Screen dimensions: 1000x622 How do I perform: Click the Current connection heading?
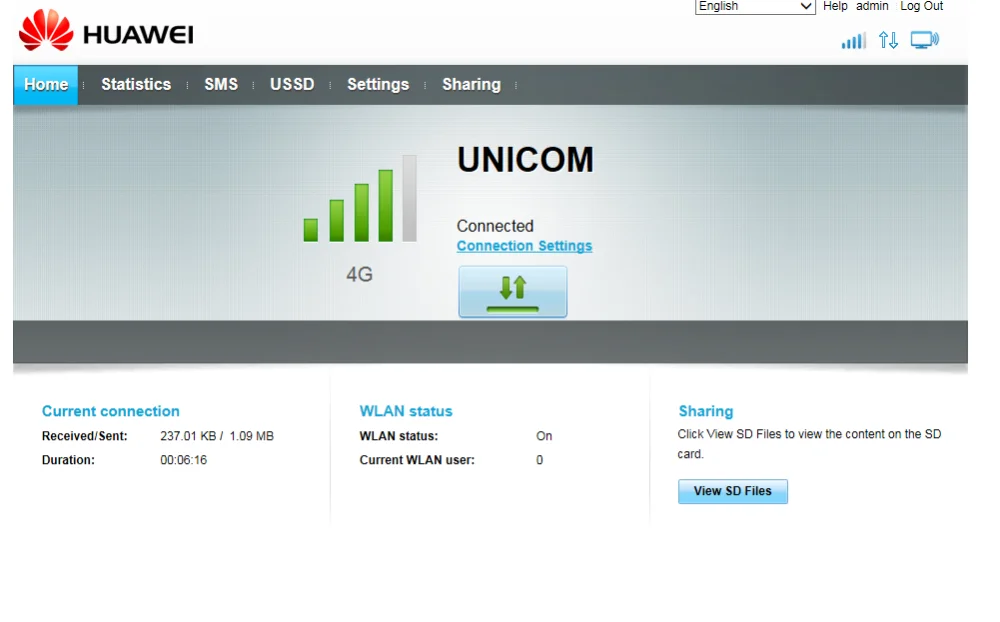click(111, 411)
